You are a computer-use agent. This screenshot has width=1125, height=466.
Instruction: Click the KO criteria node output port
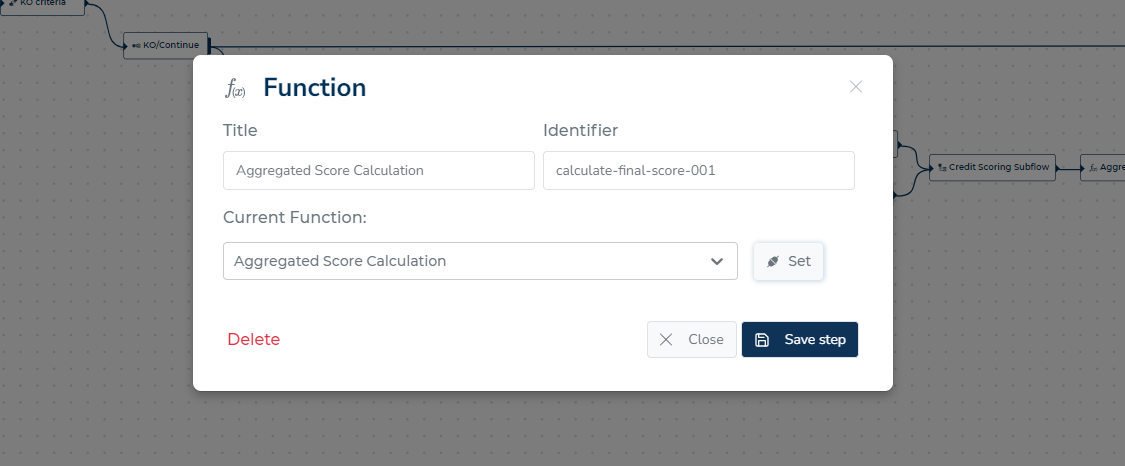point(86,3)
